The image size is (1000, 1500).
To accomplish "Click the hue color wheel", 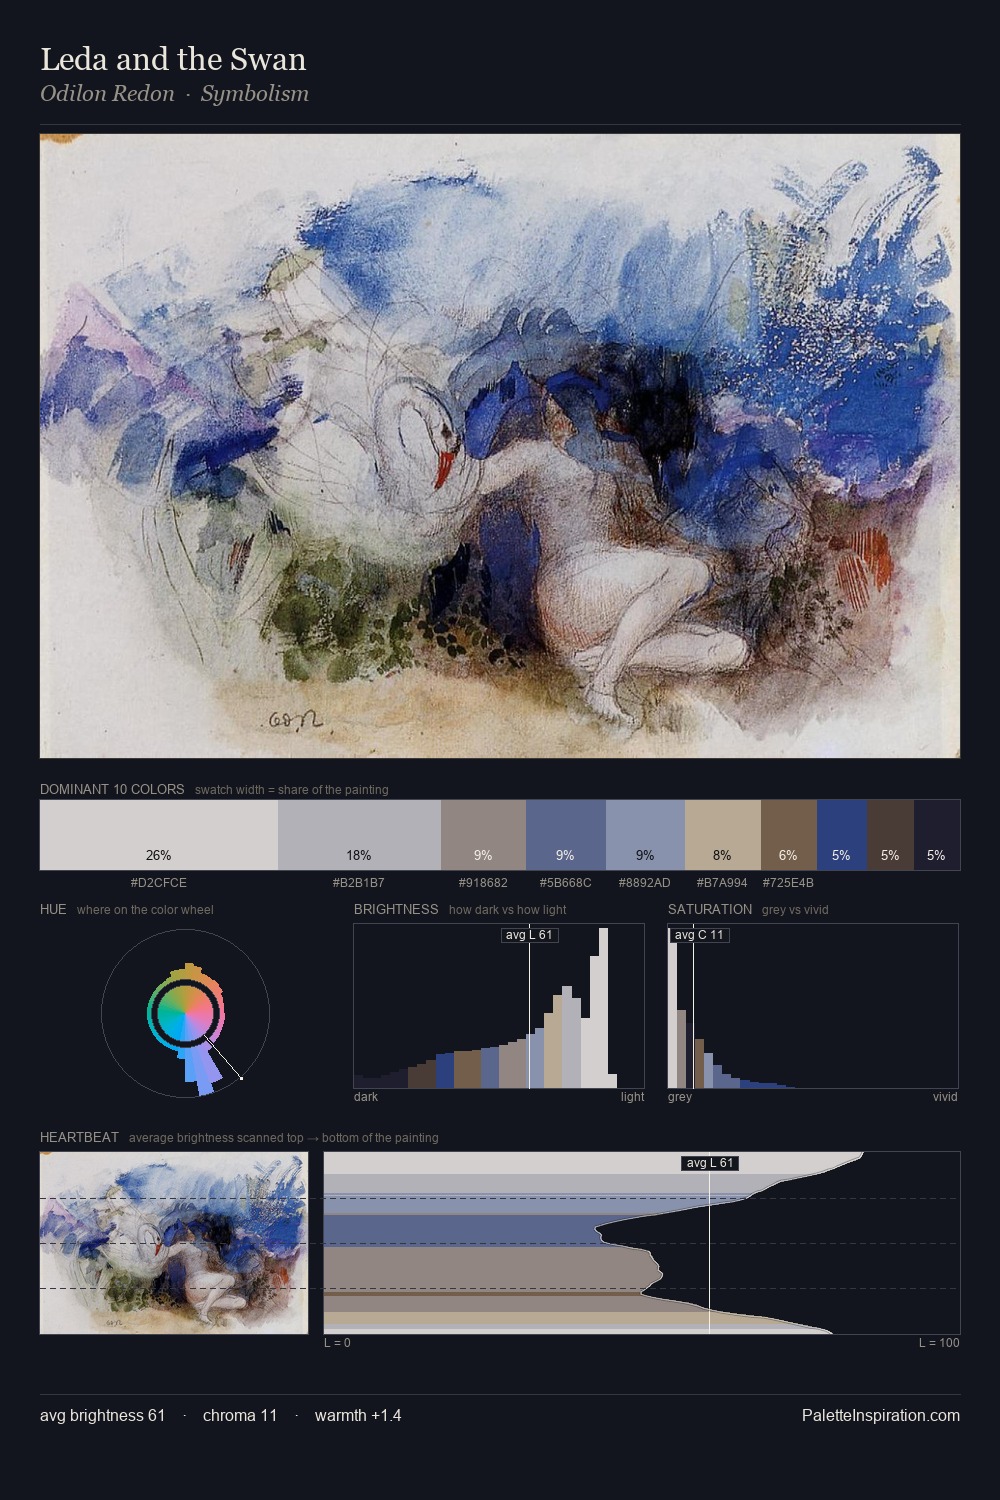I will (x=185, y=1013).
